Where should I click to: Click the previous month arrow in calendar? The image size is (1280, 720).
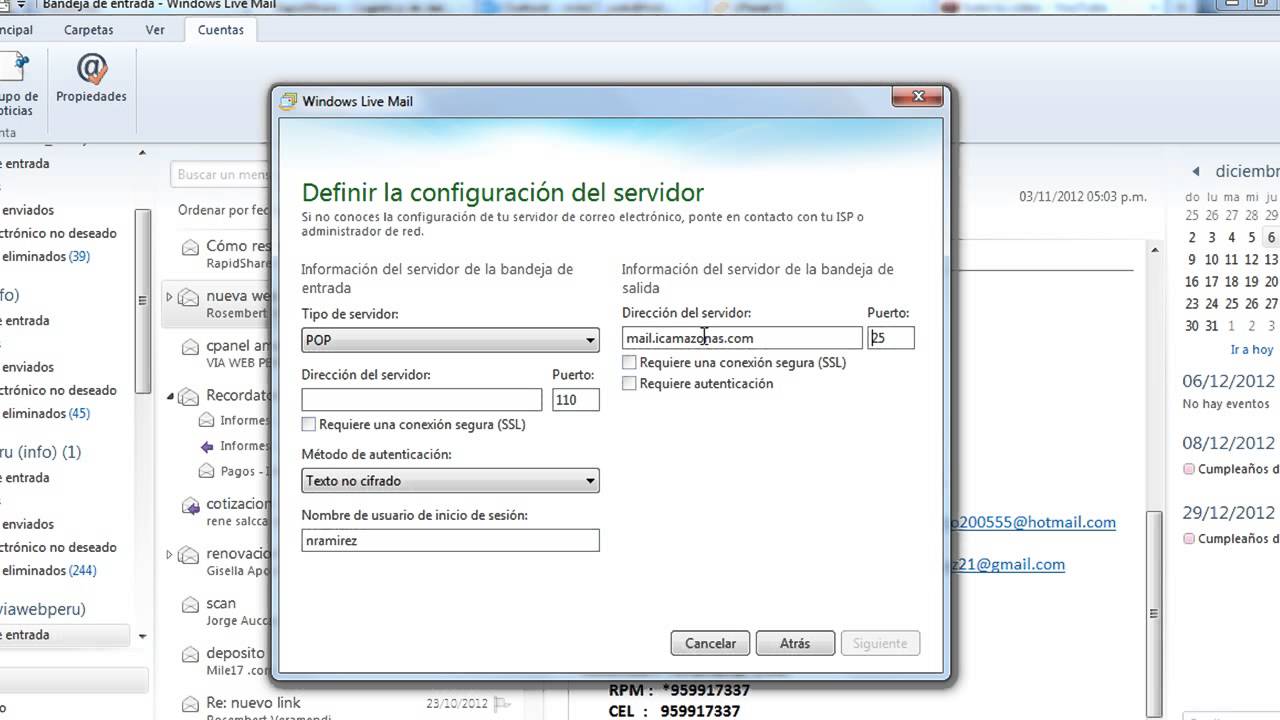1196,172
